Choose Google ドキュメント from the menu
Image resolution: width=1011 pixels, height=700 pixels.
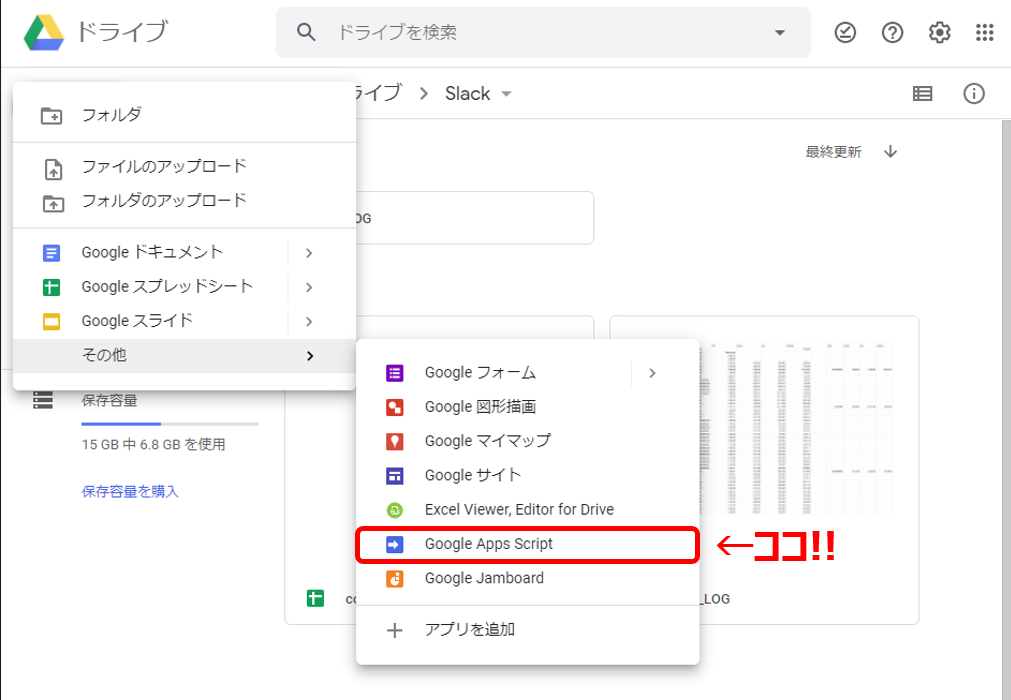point(150,253)
